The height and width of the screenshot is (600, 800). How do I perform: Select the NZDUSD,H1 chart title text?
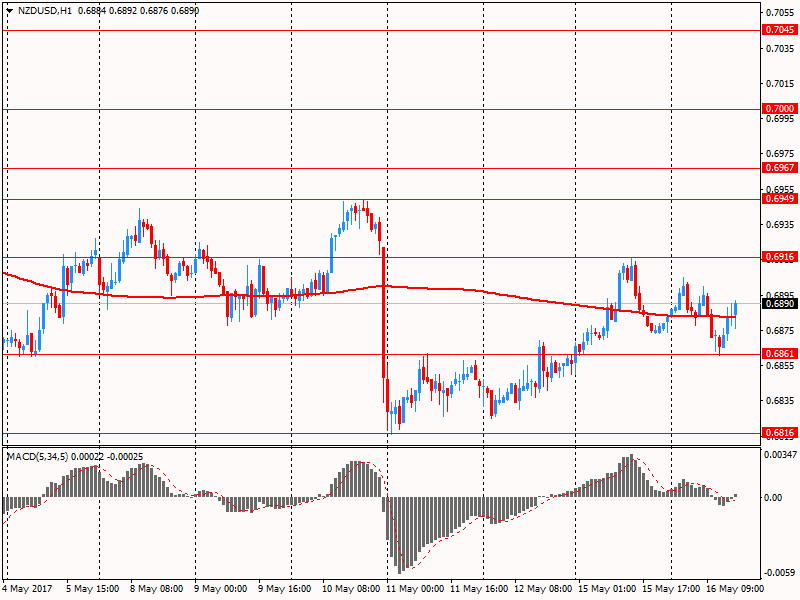[45, 10]
